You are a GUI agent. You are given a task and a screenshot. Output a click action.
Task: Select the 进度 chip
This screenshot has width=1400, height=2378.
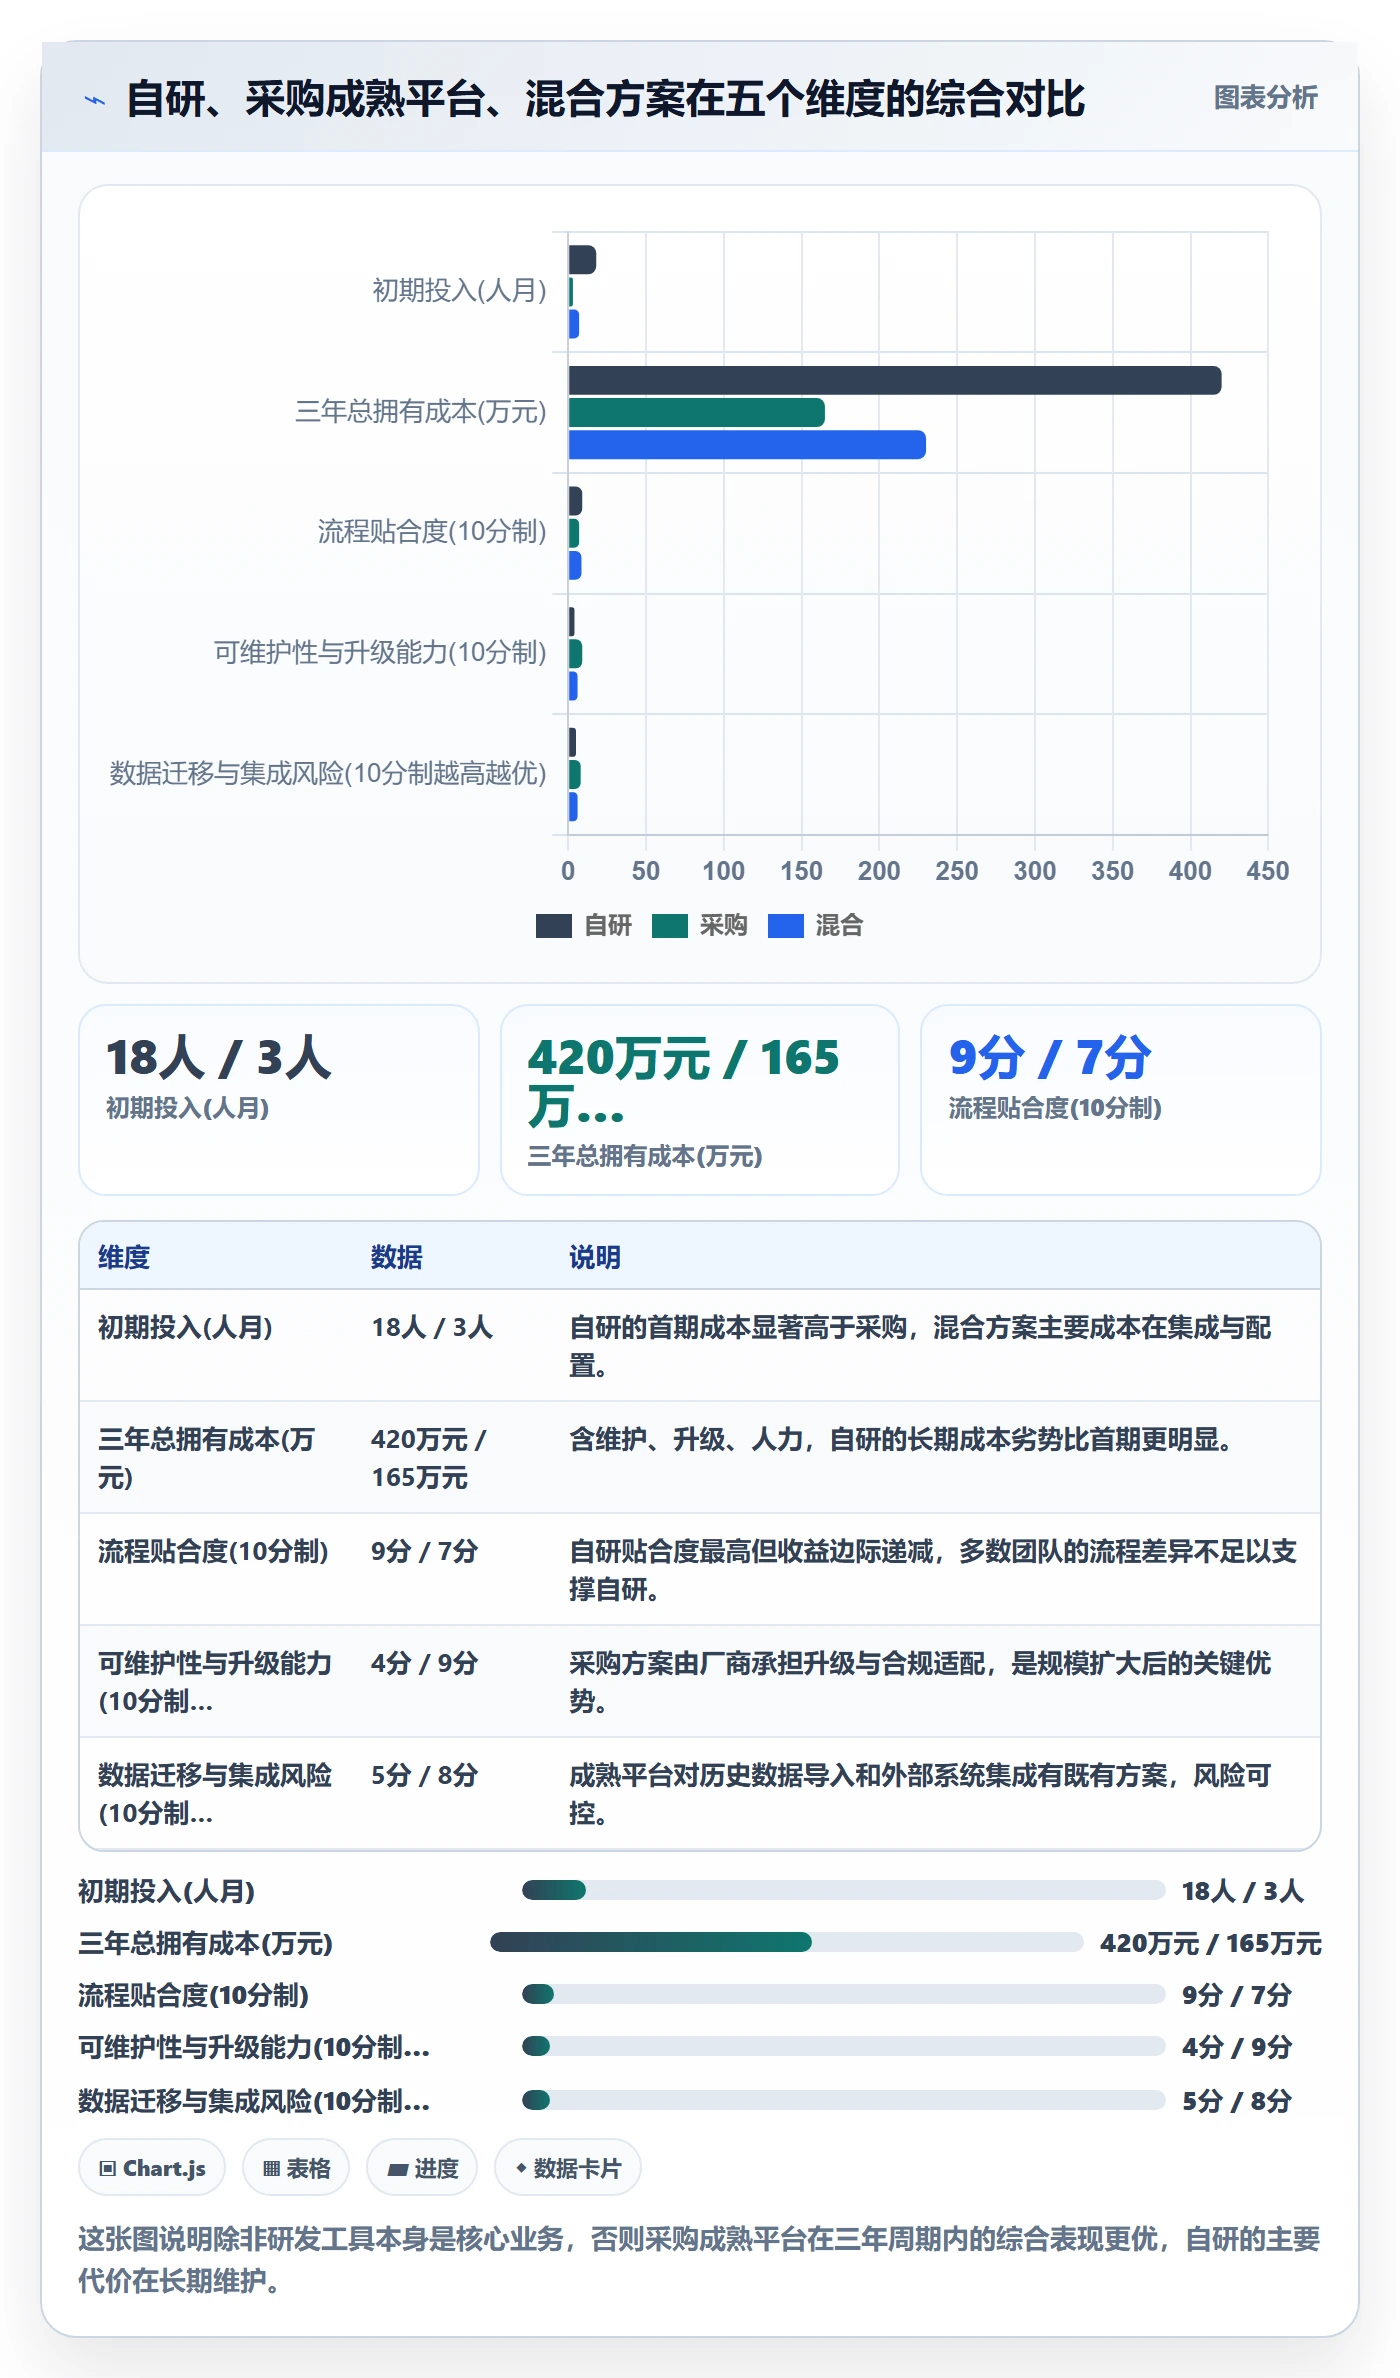click(422, 2168)
